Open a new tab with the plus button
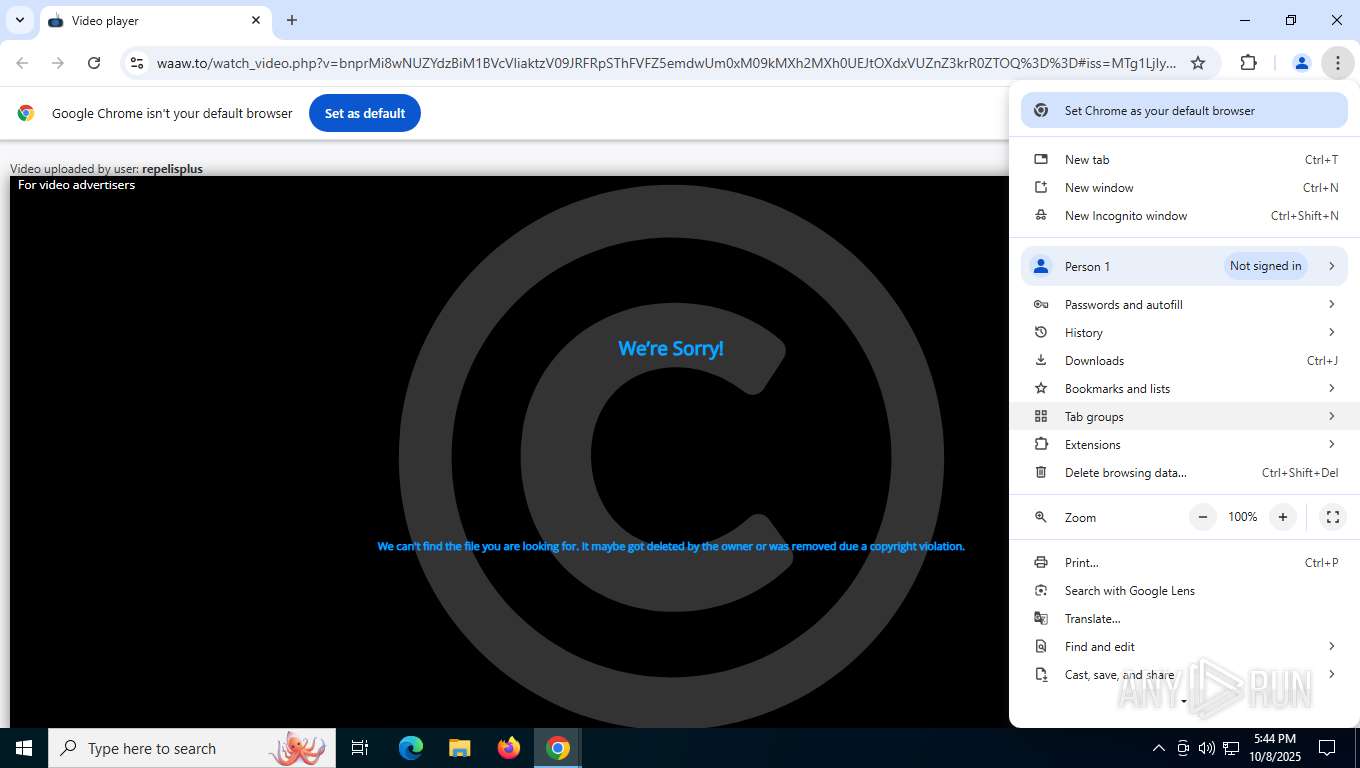Screen dimensions: 1360x768 pos(292,20)
